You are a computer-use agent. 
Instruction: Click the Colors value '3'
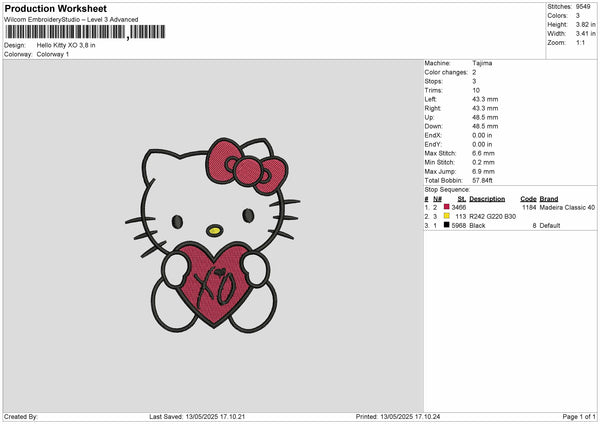tap(578, 16)
